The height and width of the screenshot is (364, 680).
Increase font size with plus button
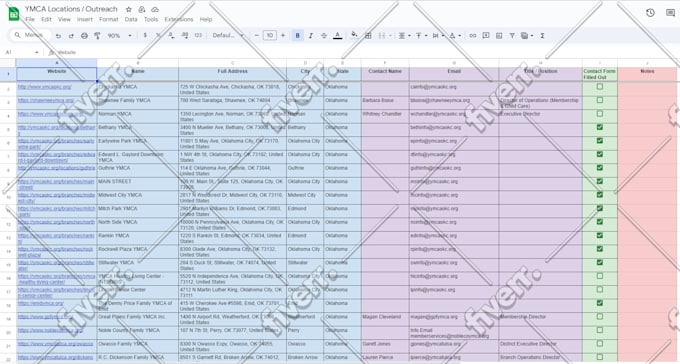283,35
